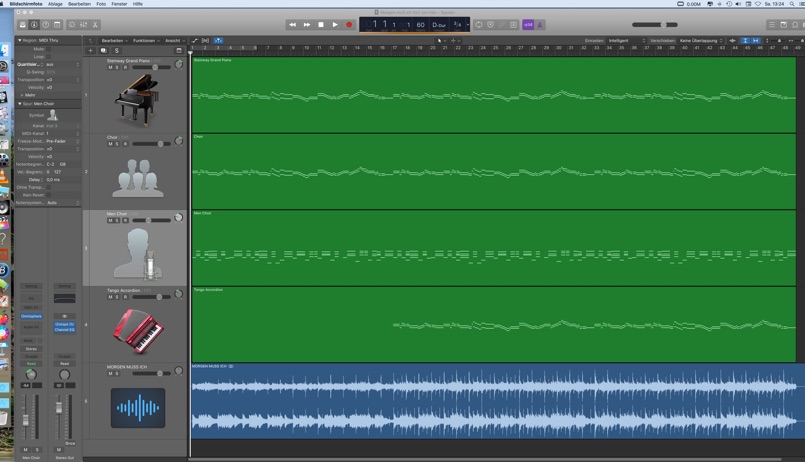Select the MORGEN MUSS ICH audio region

498,401
